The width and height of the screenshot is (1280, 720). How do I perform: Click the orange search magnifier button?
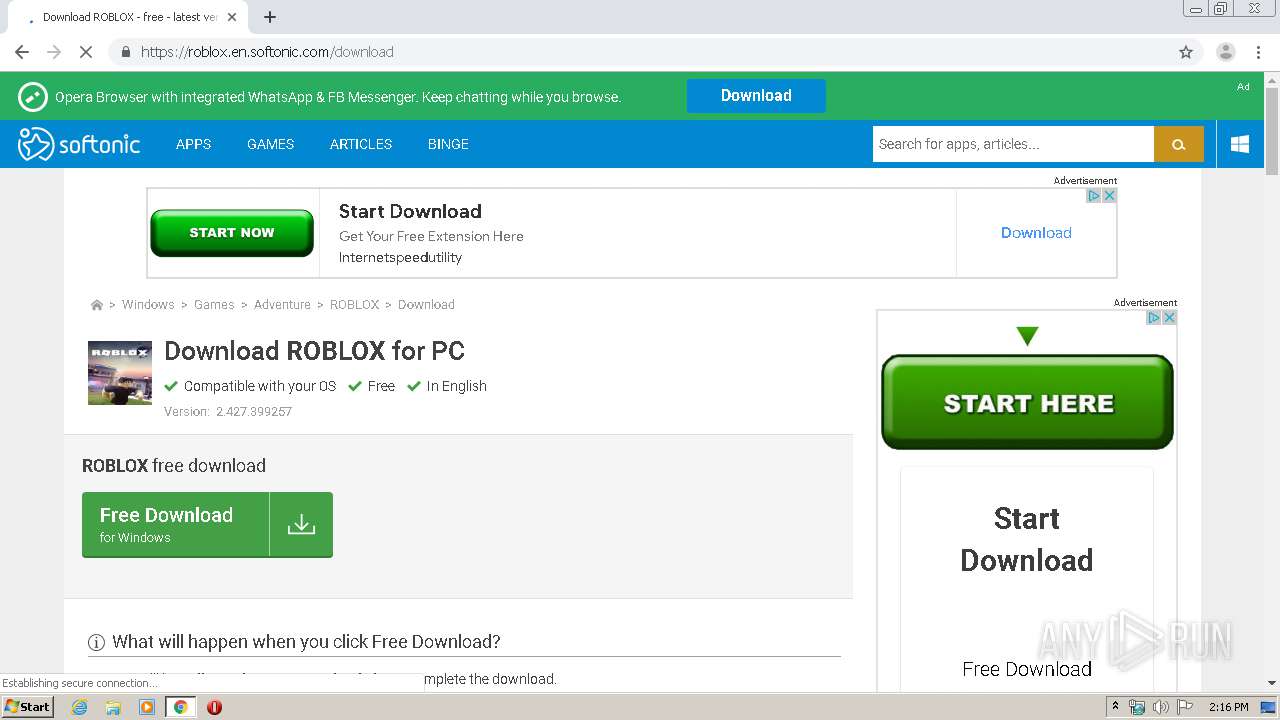(1179, 144)
